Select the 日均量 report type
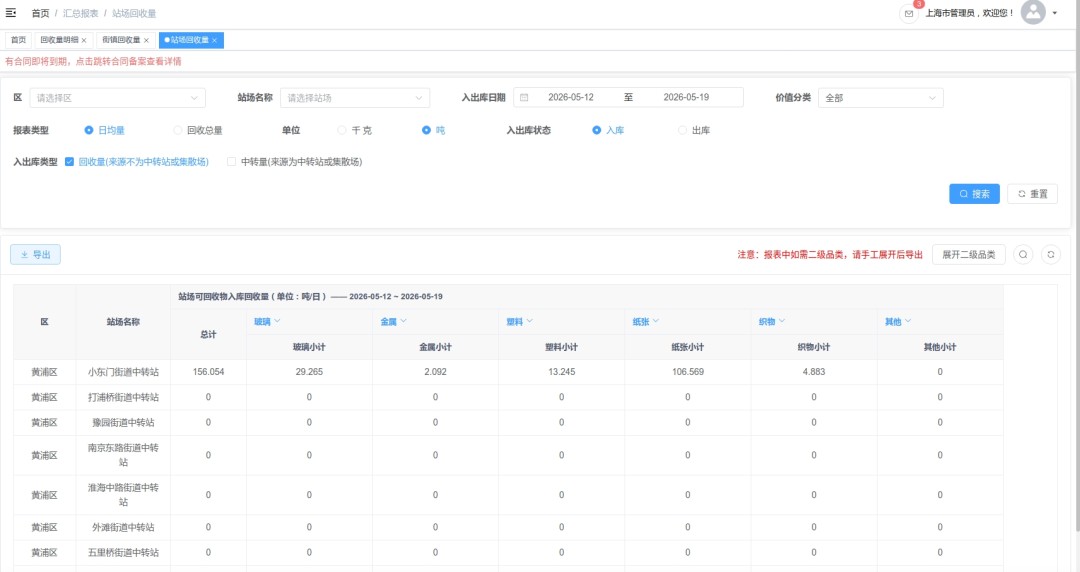Screen dimensions: 1080x572 coord(104,130)
